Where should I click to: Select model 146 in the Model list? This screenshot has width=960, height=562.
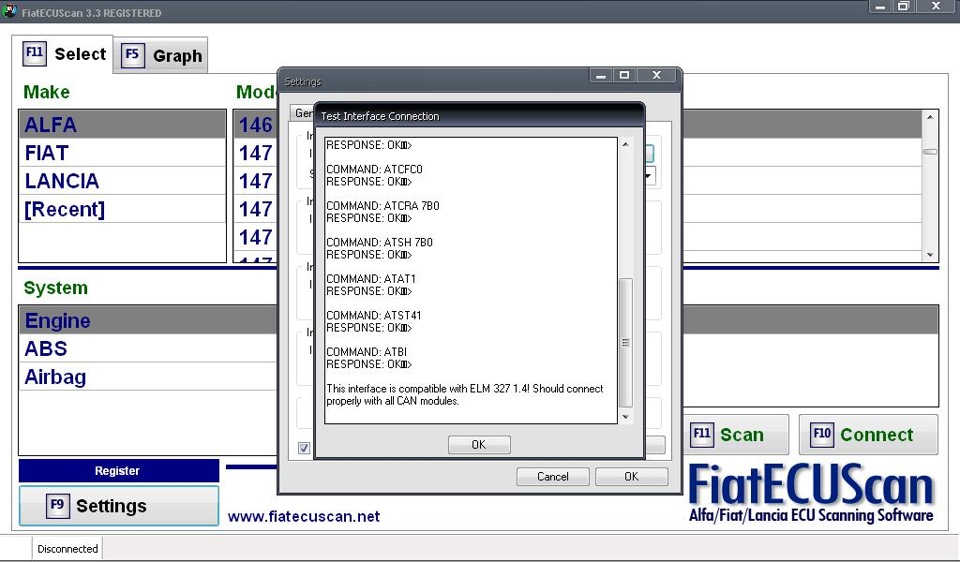pos(255,124)
